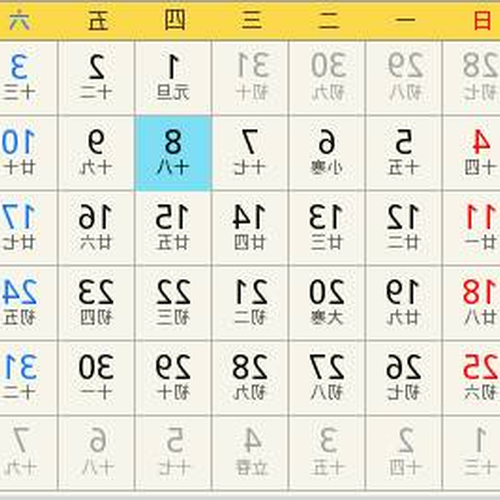Jump to grayed-out date 7 of next month

click(28, 453)
